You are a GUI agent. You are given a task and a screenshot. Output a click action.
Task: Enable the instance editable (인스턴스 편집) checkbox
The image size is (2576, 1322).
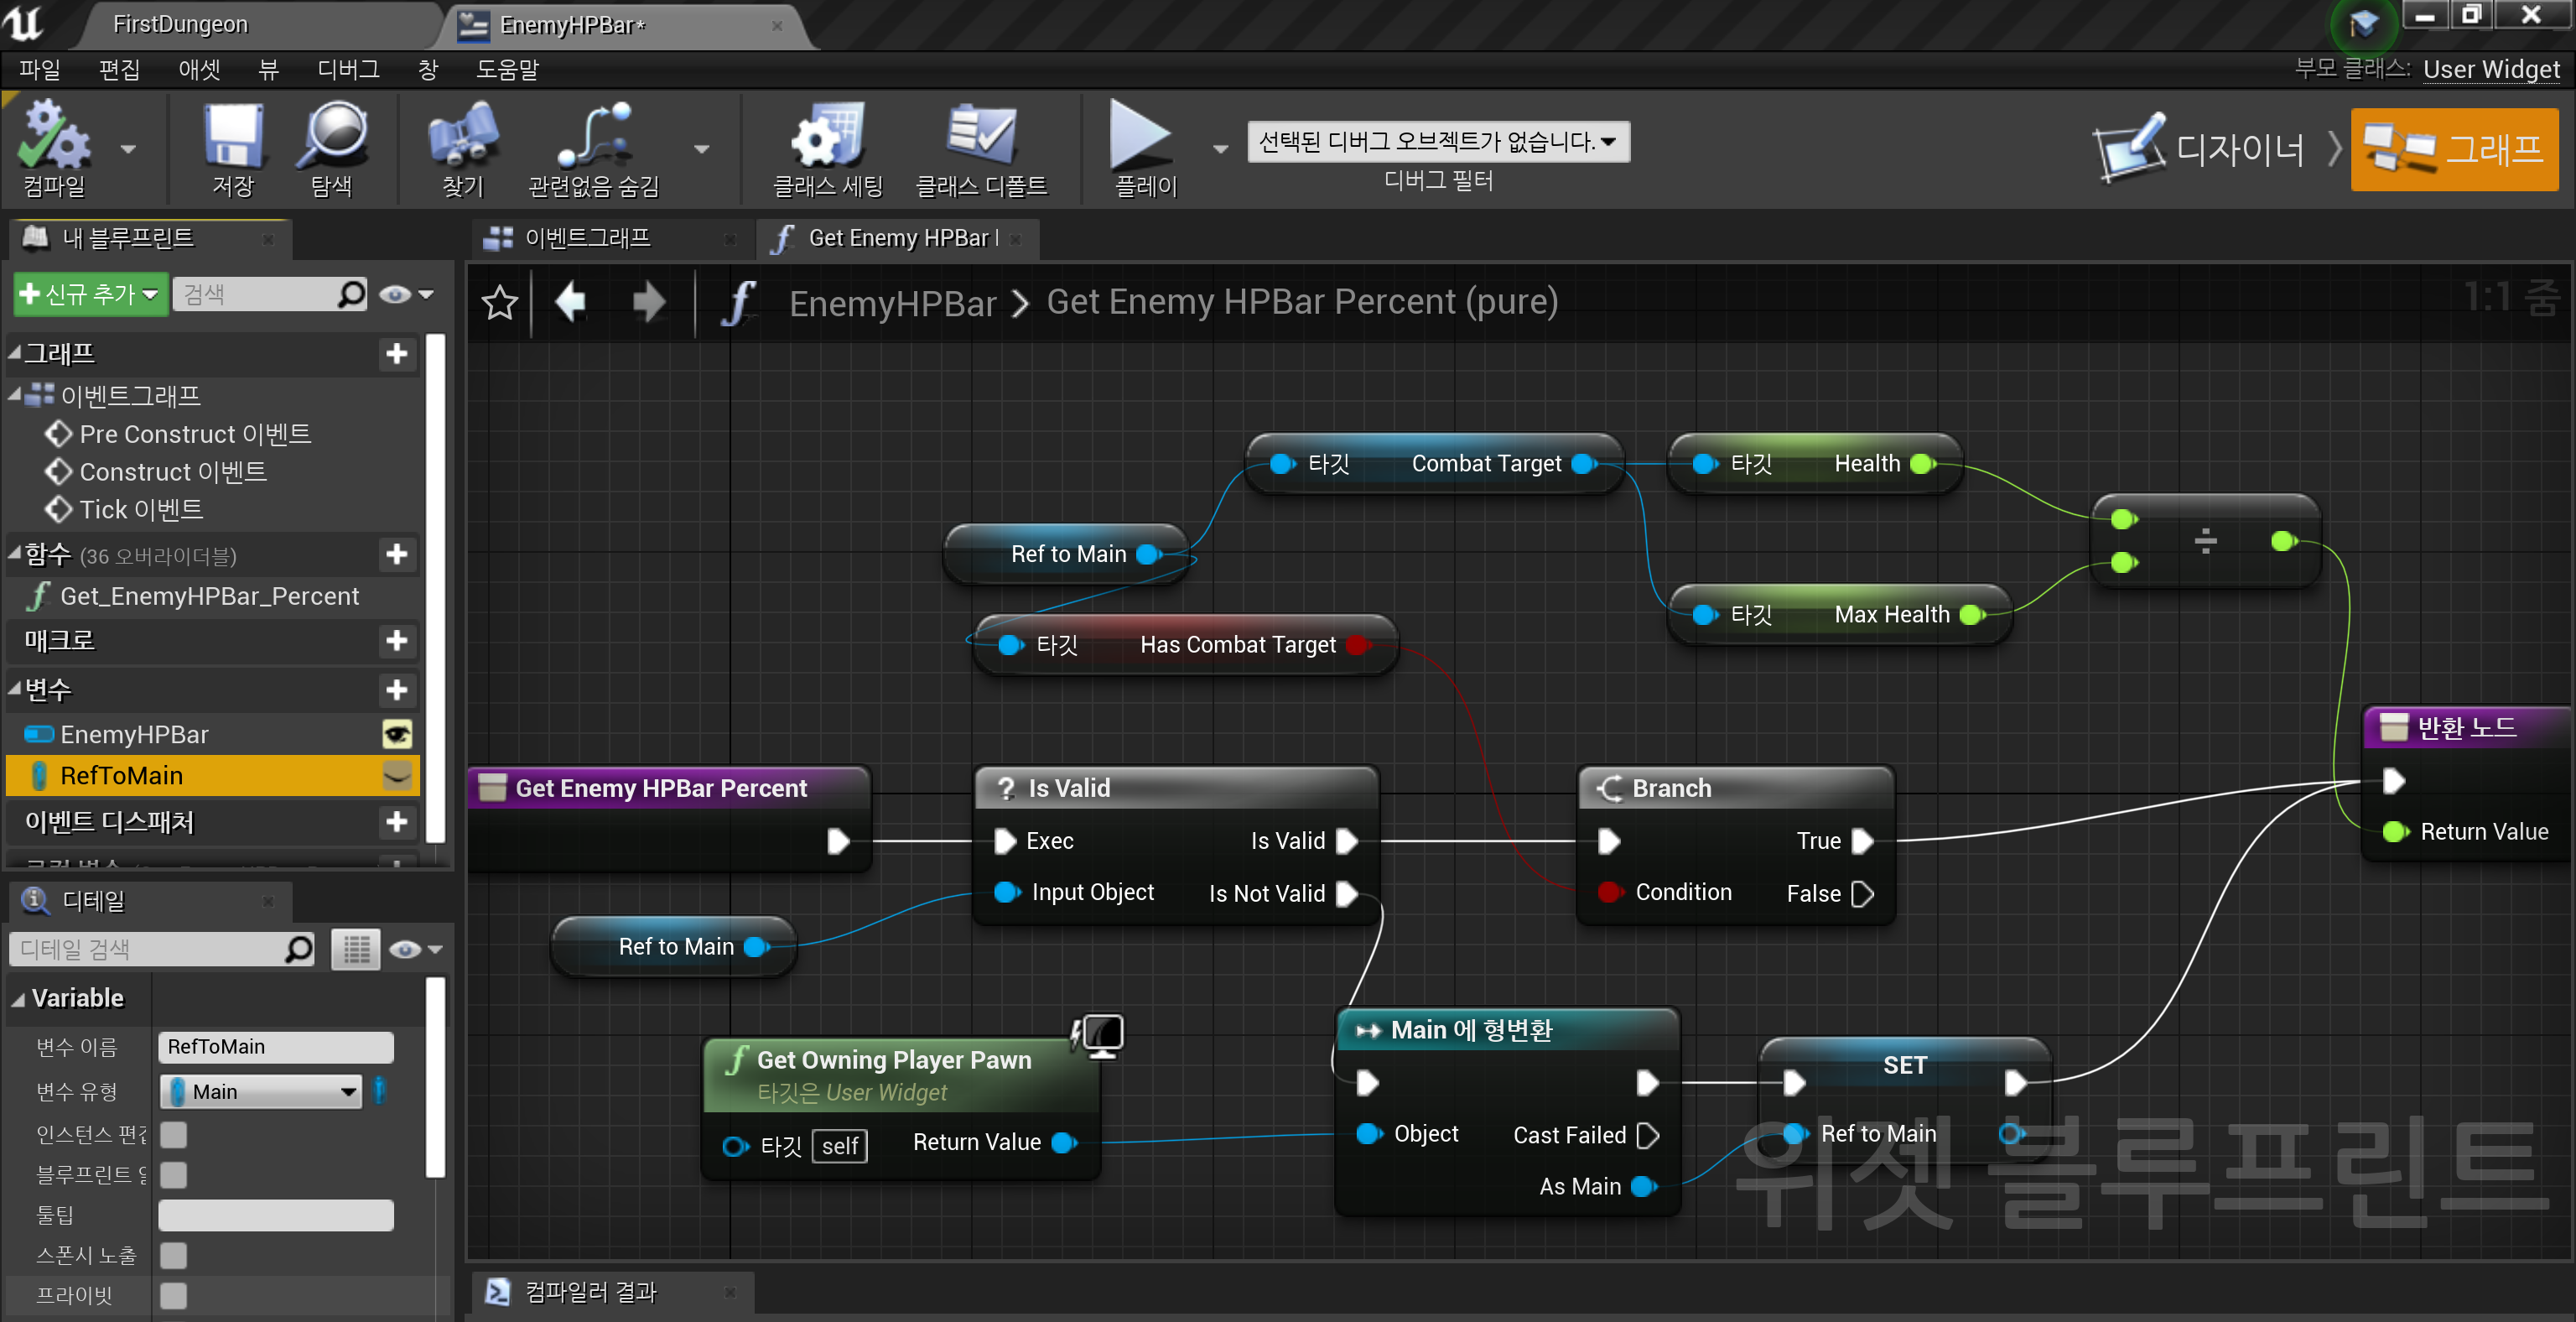click(174, 1134)
